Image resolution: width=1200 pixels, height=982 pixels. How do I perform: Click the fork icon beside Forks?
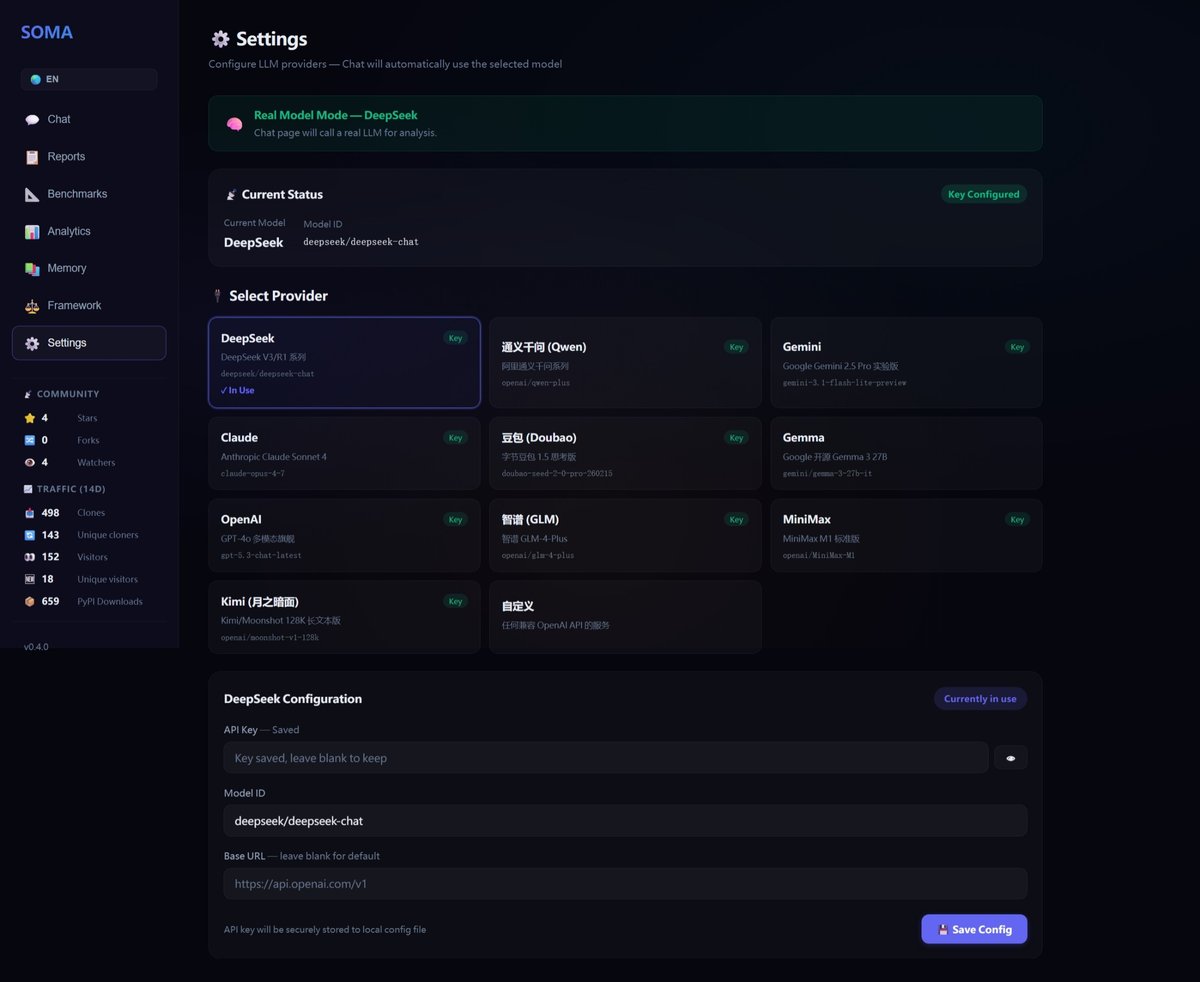click(29, 440)
